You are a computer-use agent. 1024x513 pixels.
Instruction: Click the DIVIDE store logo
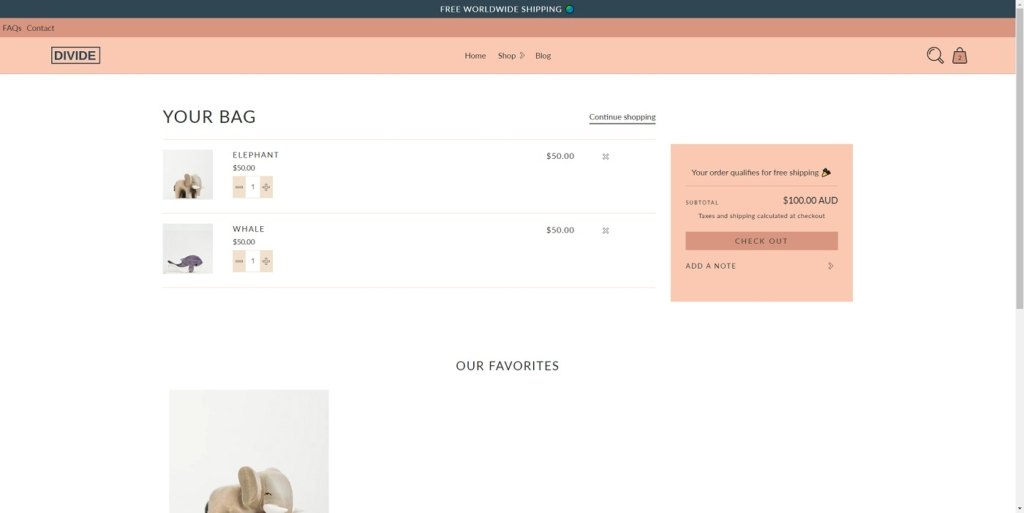tap(76, 56)
